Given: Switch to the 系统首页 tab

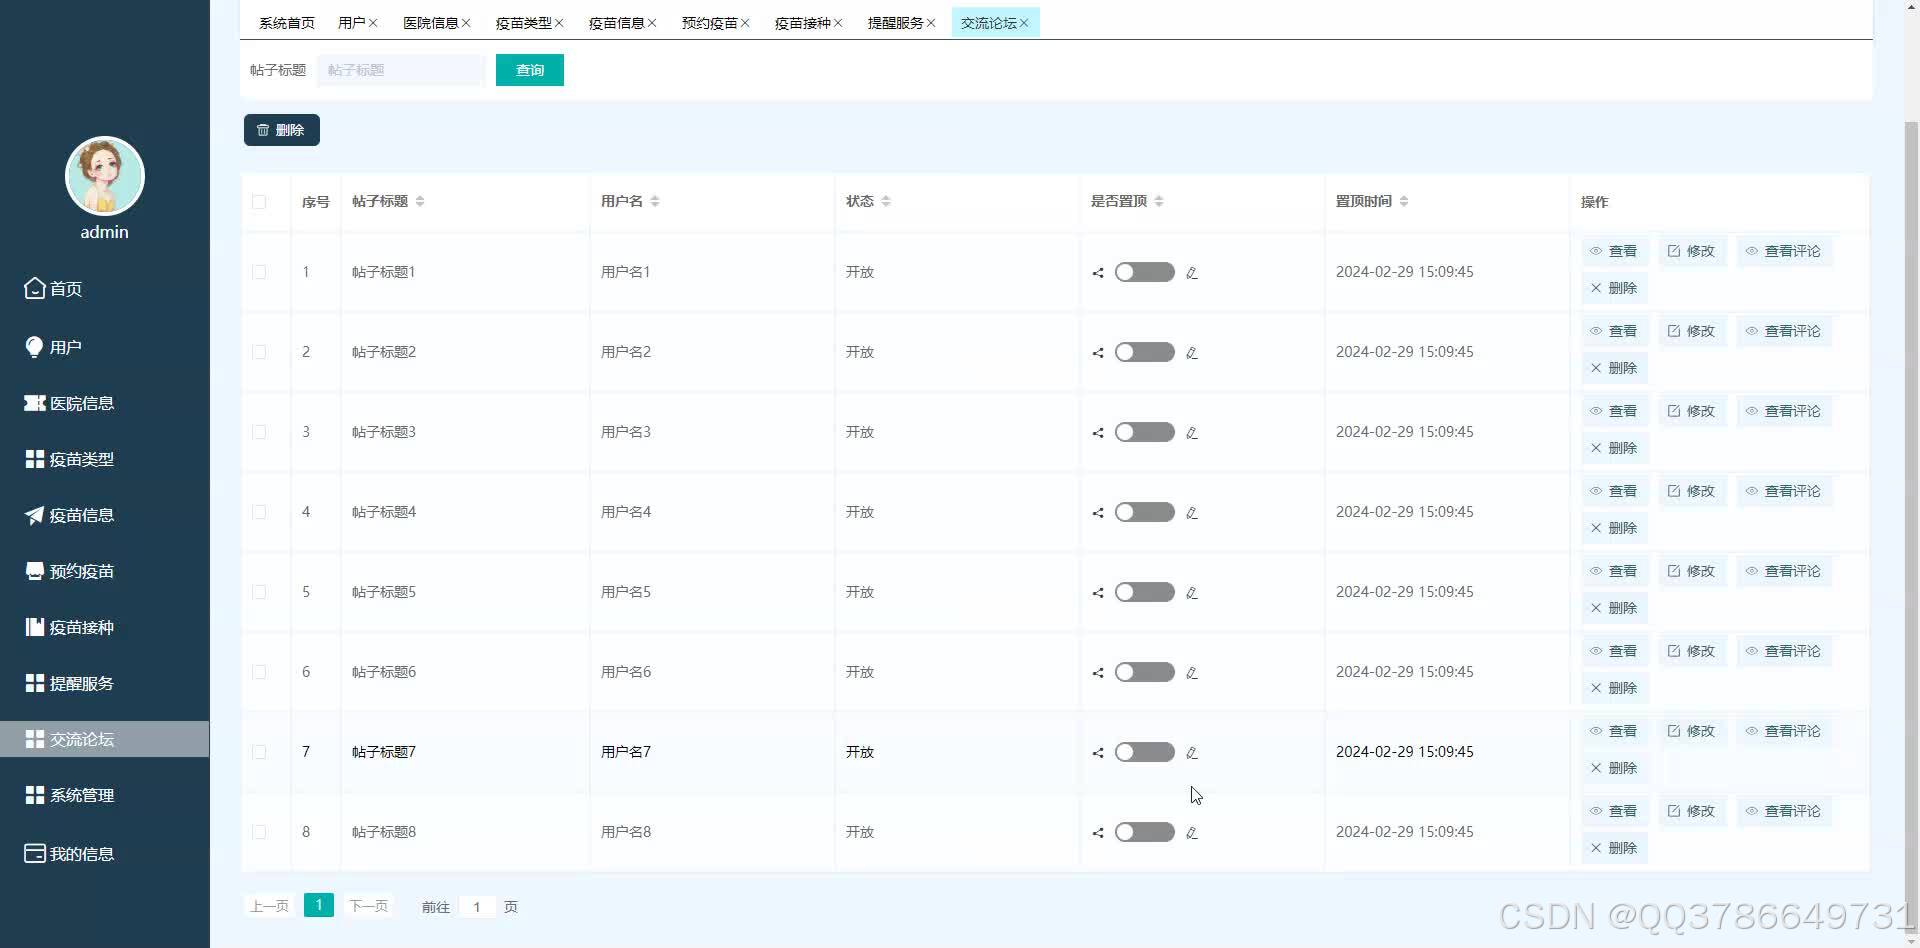Looking at the screenshot, I should click(287, 23).
